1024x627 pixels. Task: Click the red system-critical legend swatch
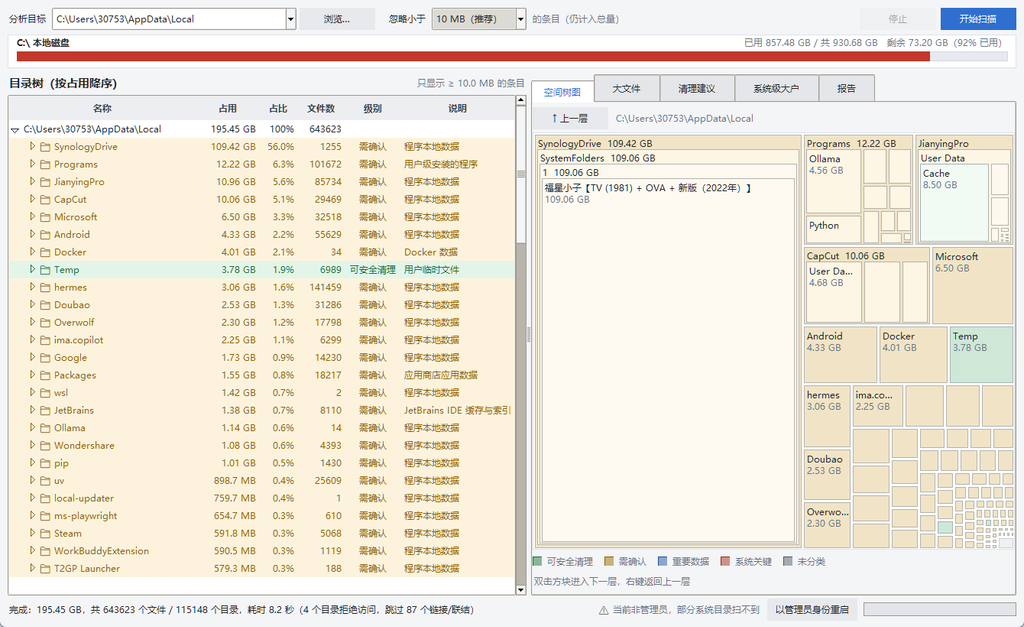tap(725, 561)
